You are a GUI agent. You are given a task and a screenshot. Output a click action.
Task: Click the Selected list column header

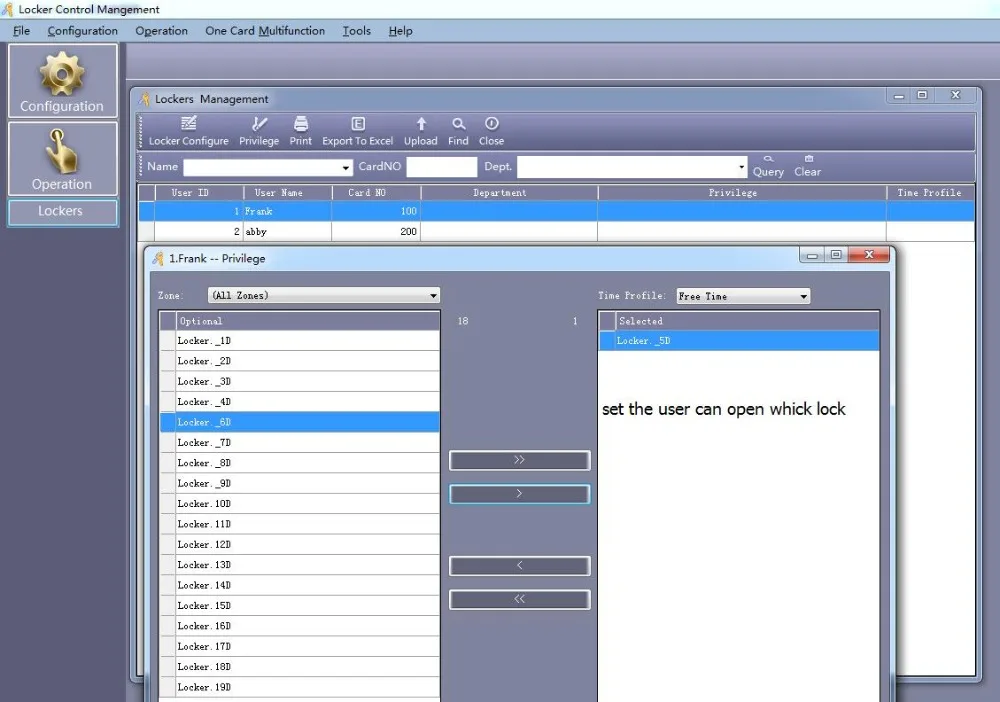tap(747, 321)
